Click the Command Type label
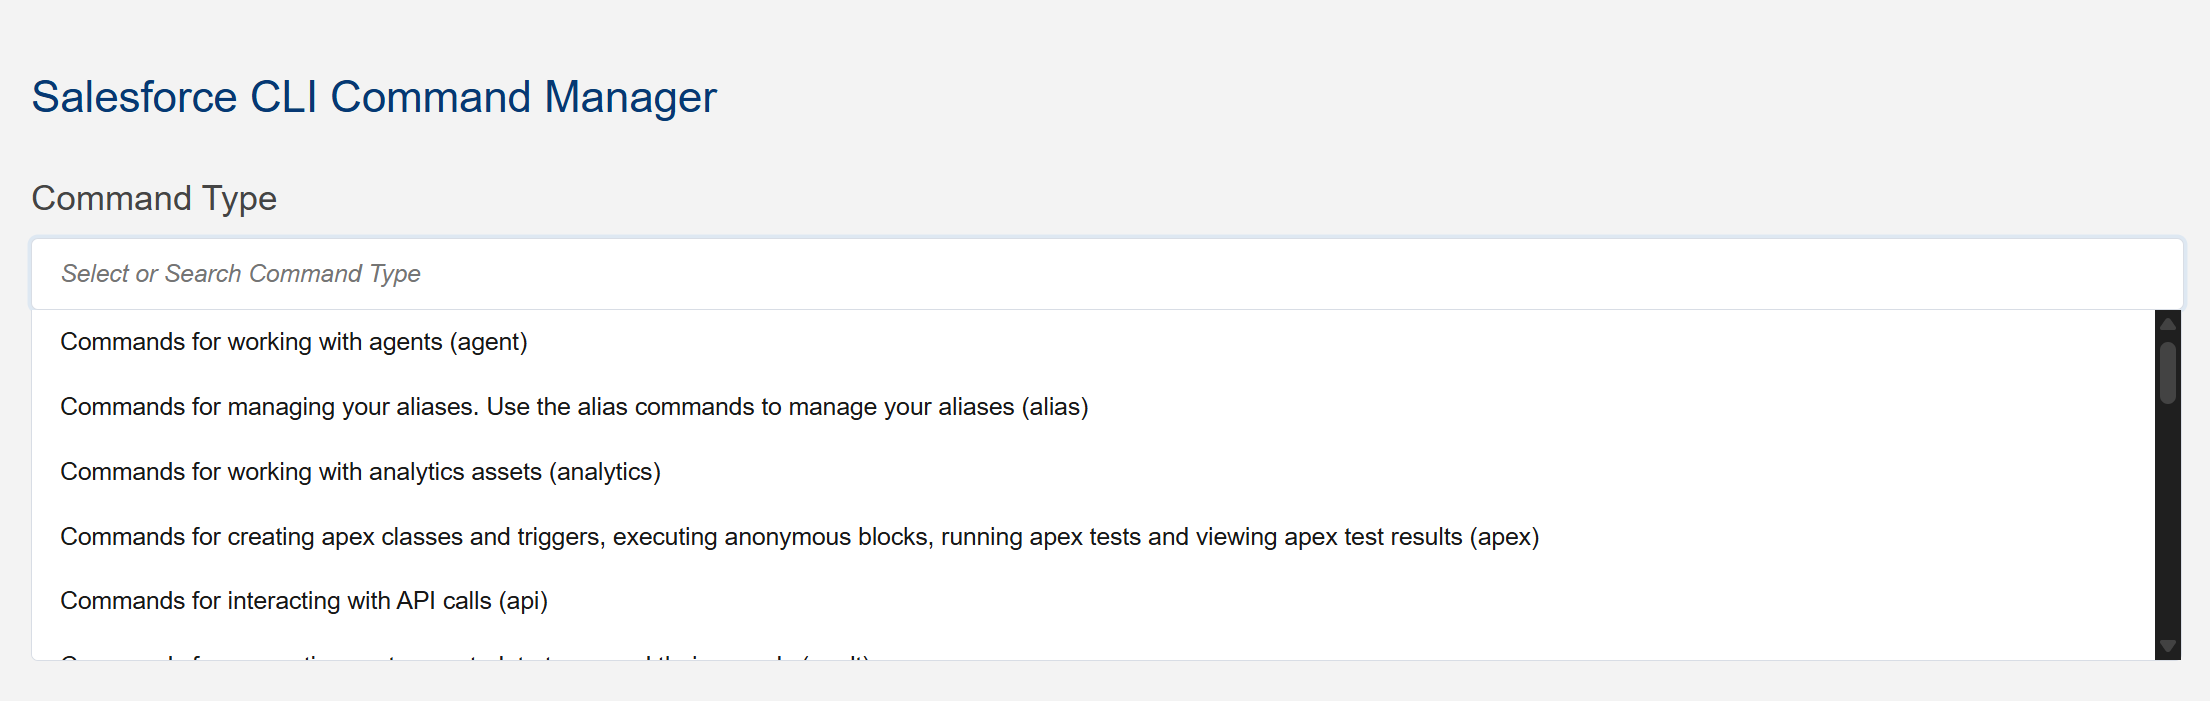Viewport: 2210px width, 701px height. 154,198
